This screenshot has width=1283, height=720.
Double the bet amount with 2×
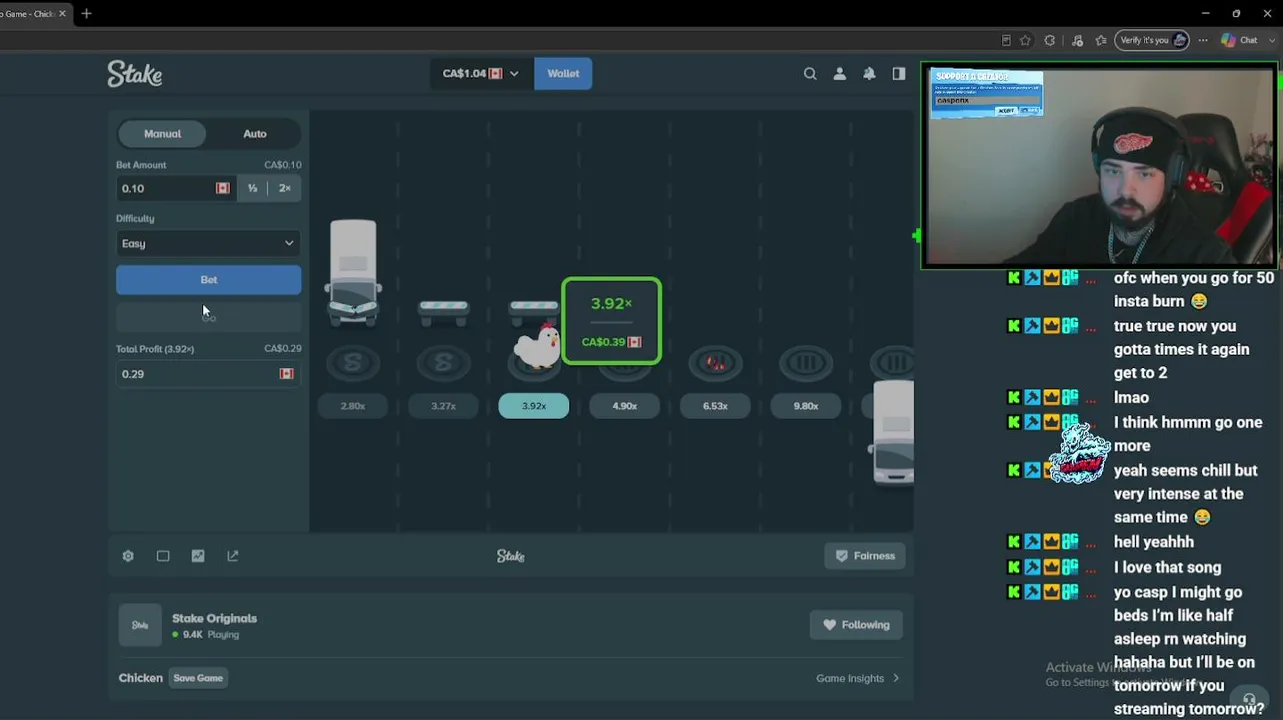(x=285, y=188)
